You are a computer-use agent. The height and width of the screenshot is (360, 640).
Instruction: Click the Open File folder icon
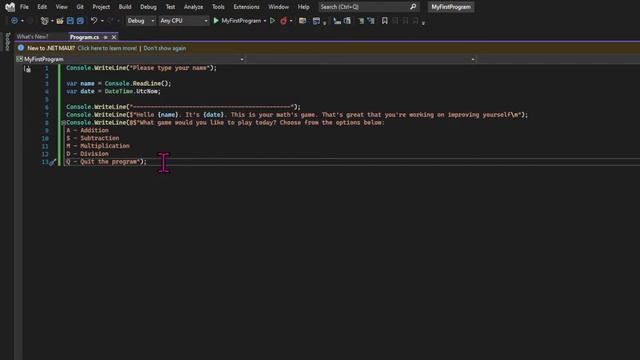coord(60,21)
